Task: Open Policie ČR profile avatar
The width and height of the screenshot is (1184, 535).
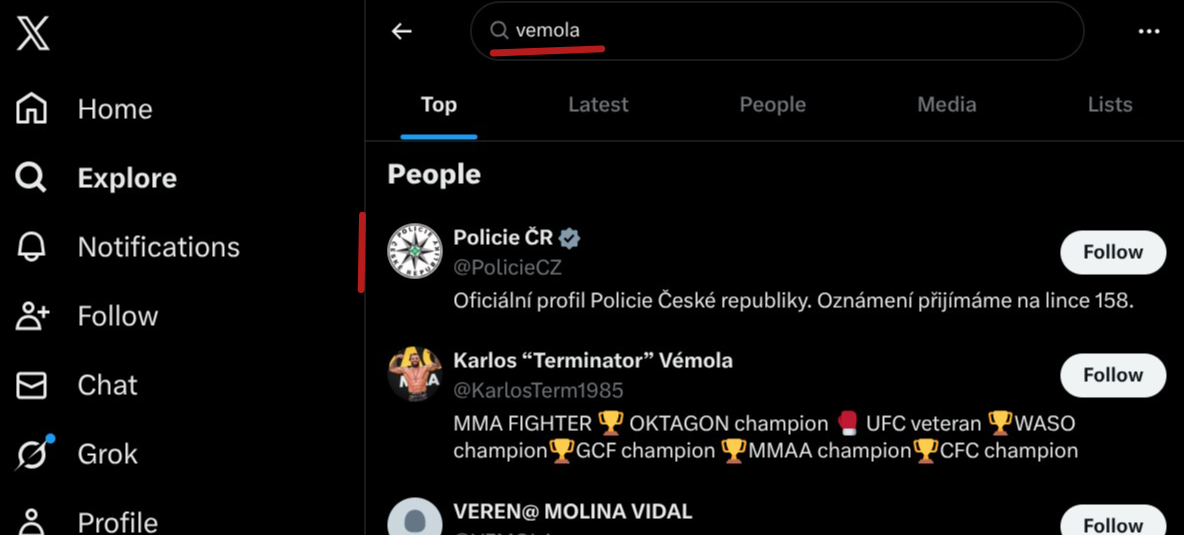Action: click(x=415, y=251)
